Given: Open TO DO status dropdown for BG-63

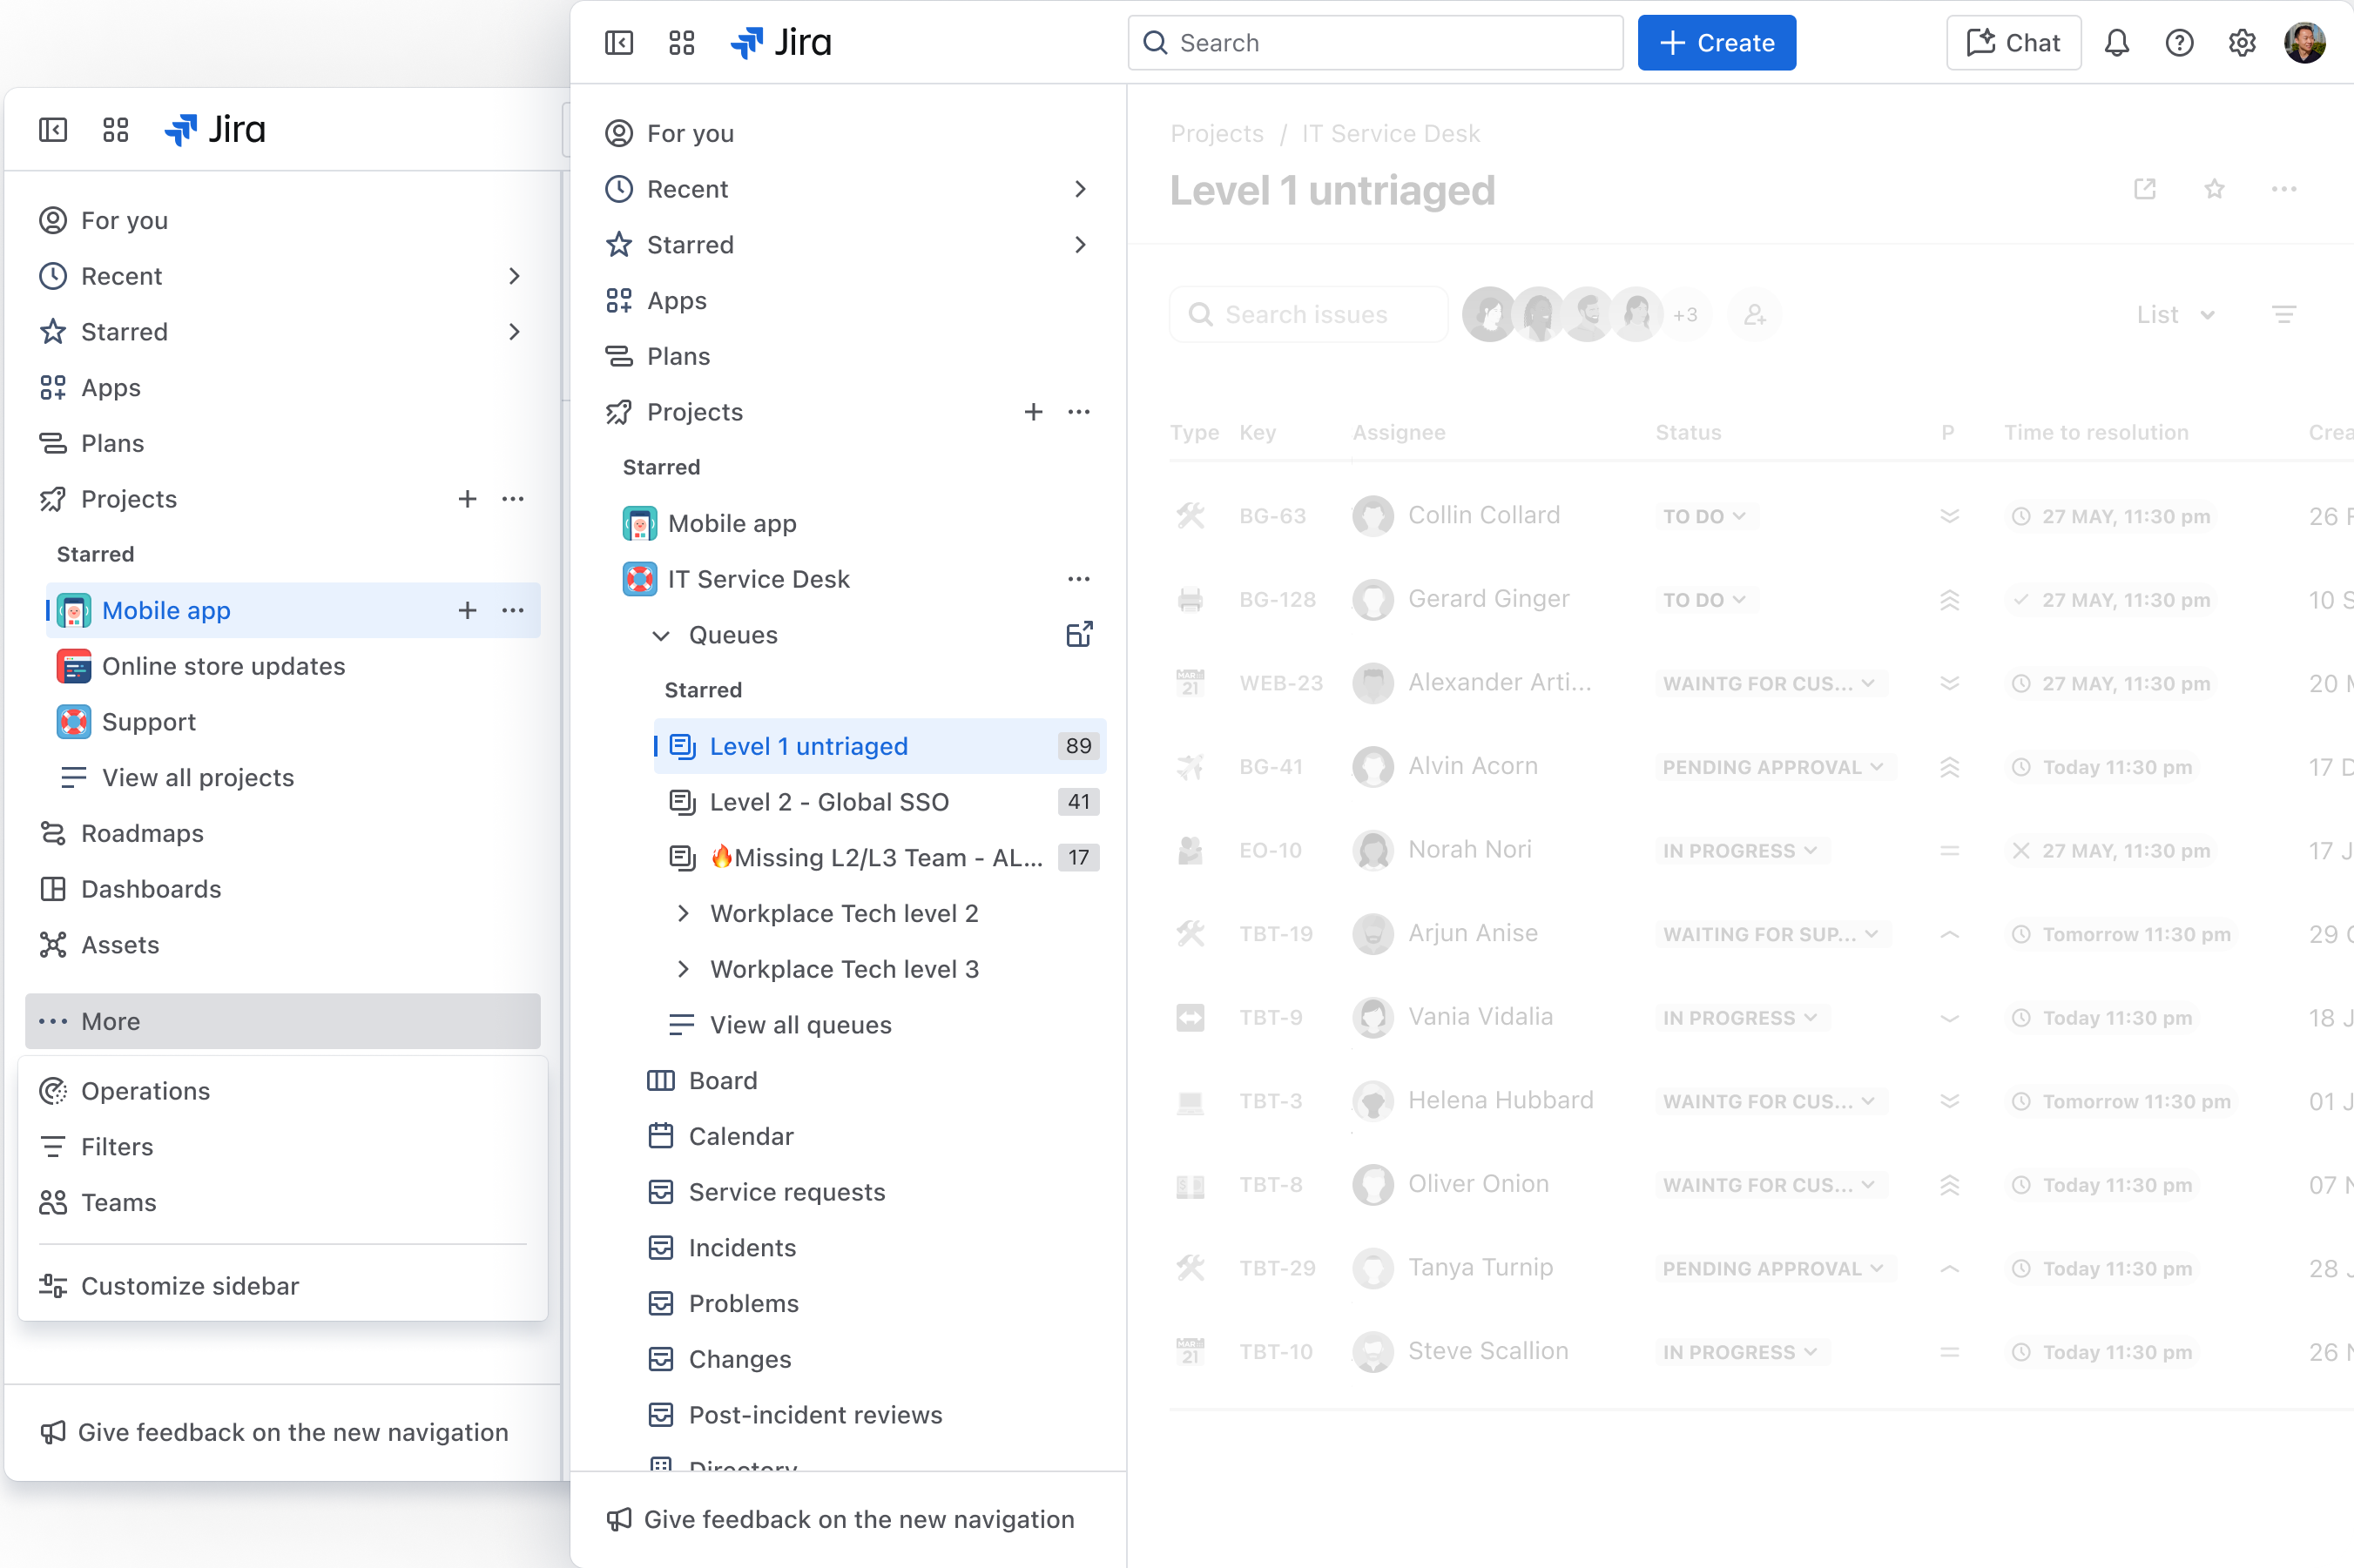Looking at the screenshot, I should pos(1704,516).
